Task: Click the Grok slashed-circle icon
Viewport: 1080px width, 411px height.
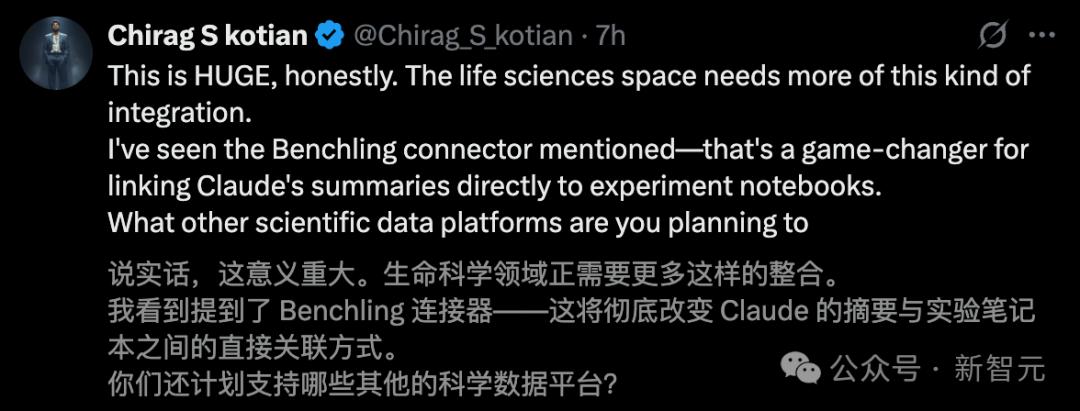Action: [x=992, y=36]
